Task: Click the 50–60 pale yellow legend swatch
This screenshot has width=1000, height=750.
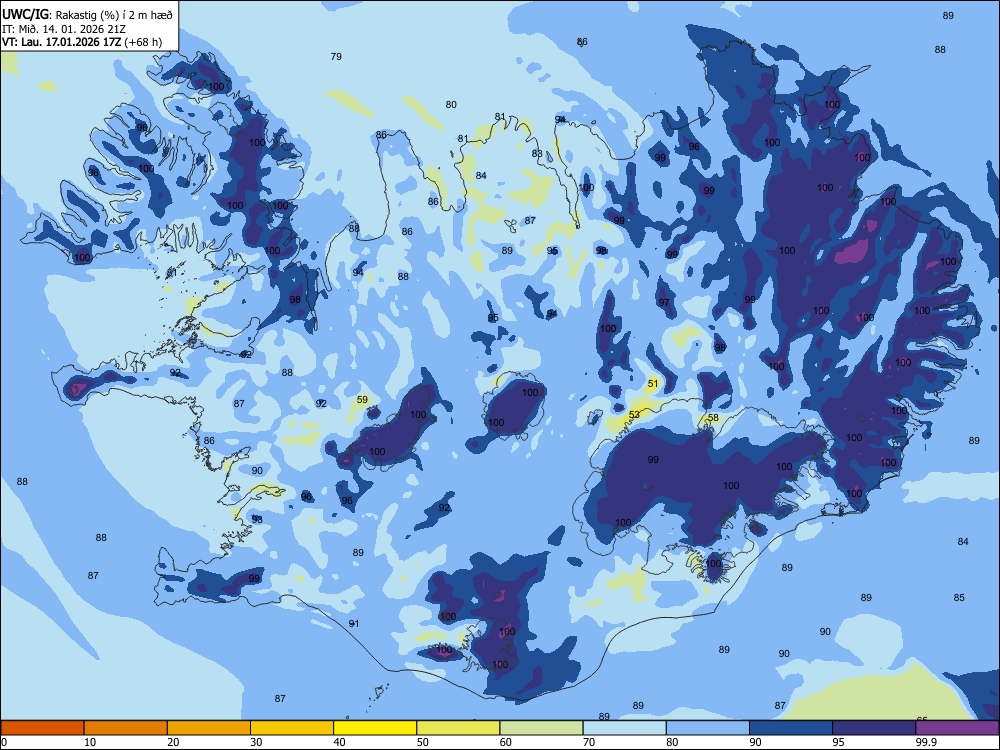Action: pyautogui.click(x=458, y=728)
